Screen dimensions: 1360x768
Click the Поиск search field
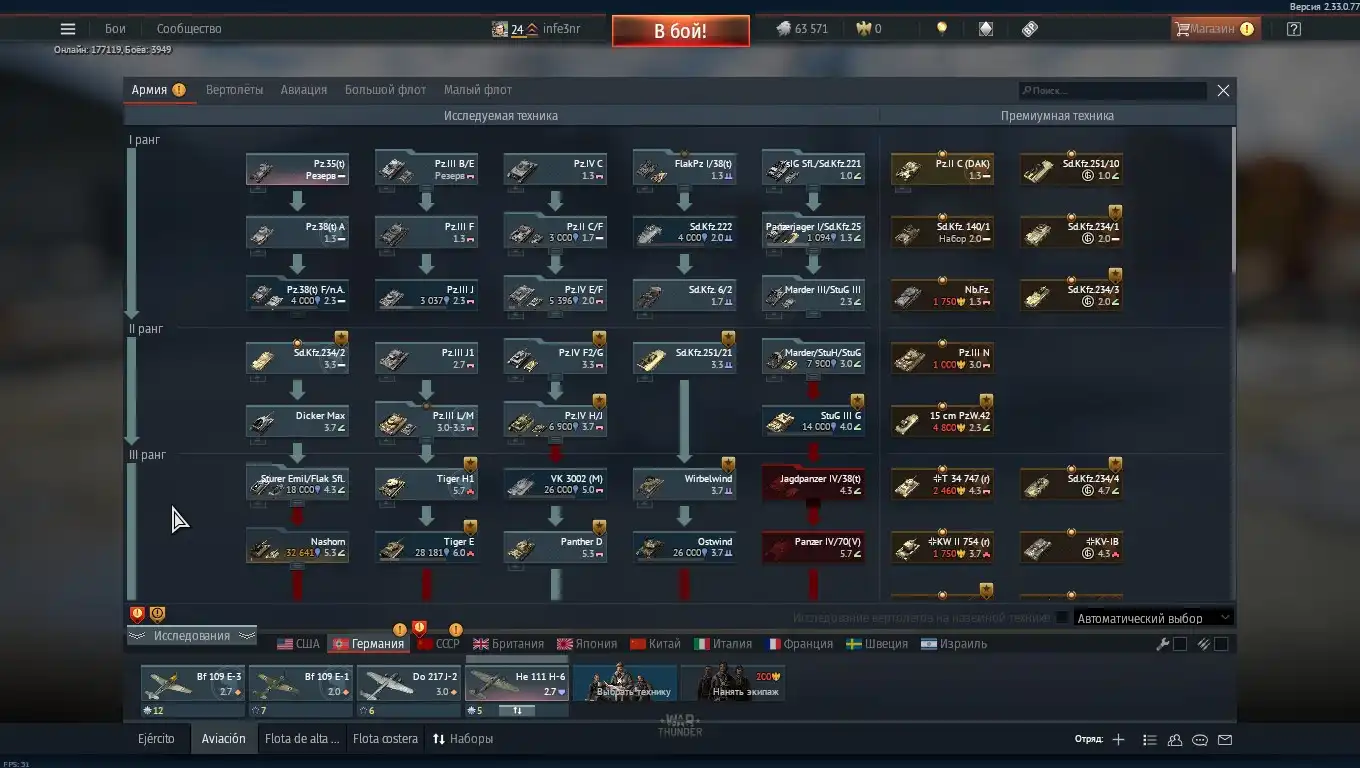[x=1113, y=90]
